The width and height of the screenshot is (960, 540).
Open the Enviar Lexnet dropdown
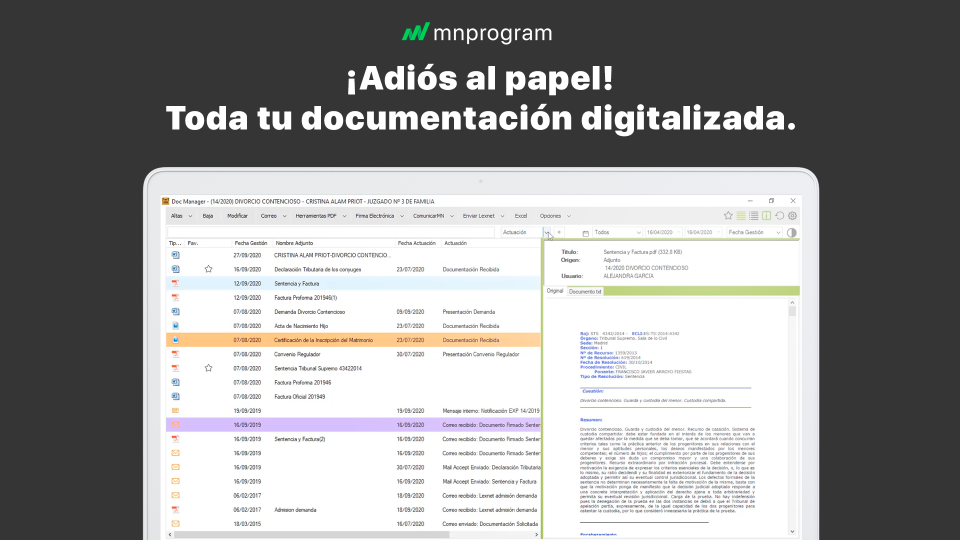pos(483,216)
